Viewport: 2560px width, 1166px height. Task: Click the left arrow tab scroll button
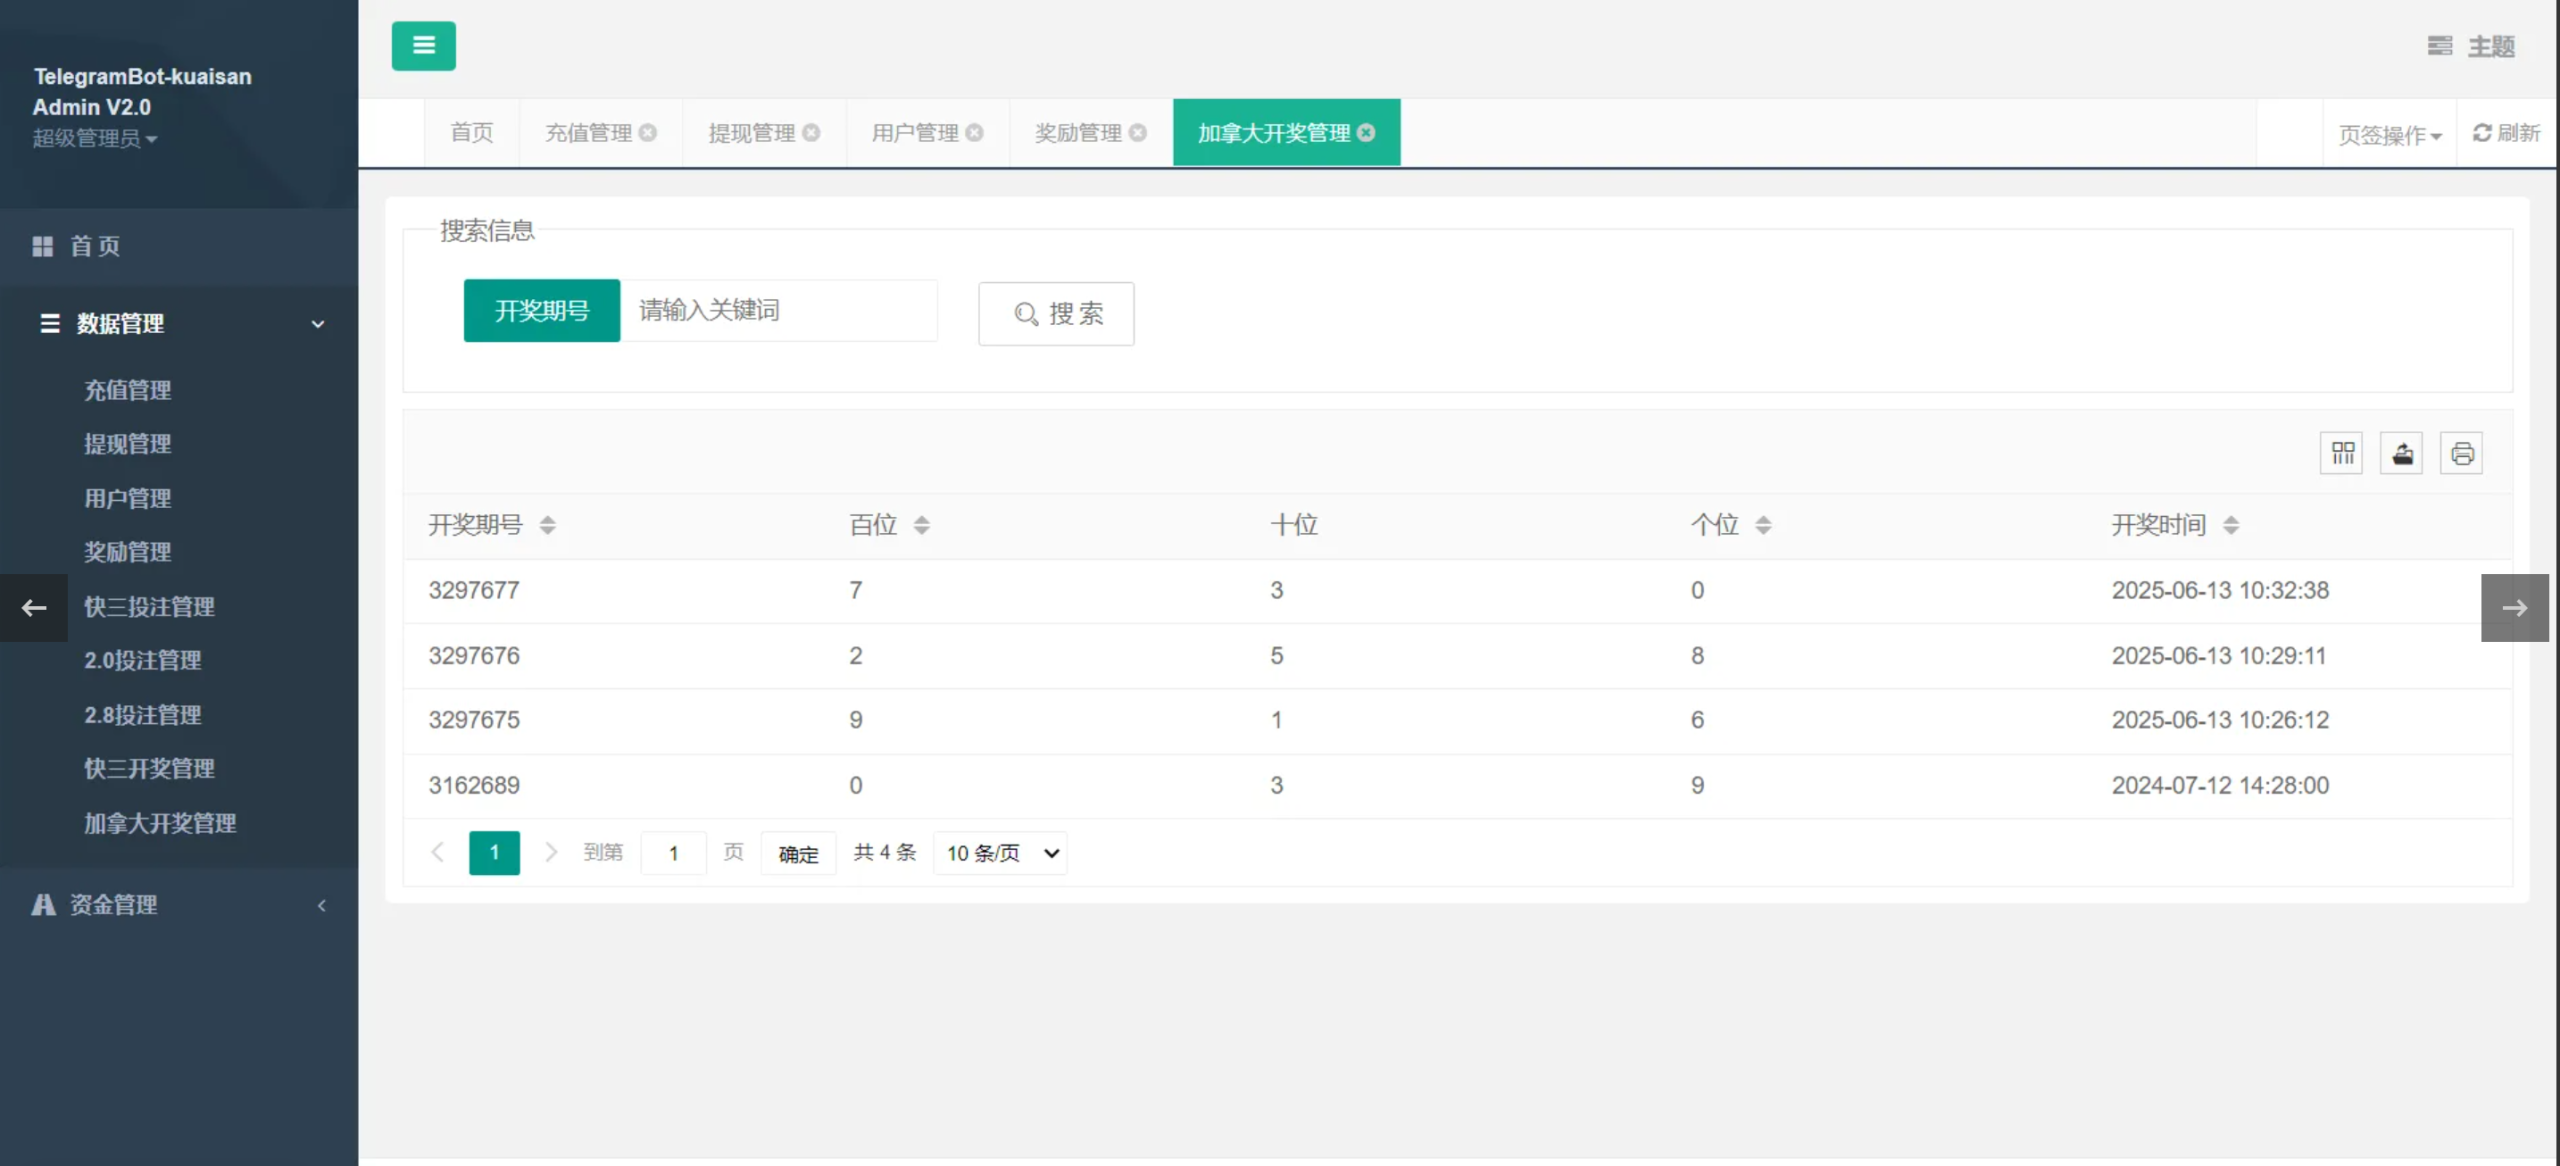[x=34, y=608]
